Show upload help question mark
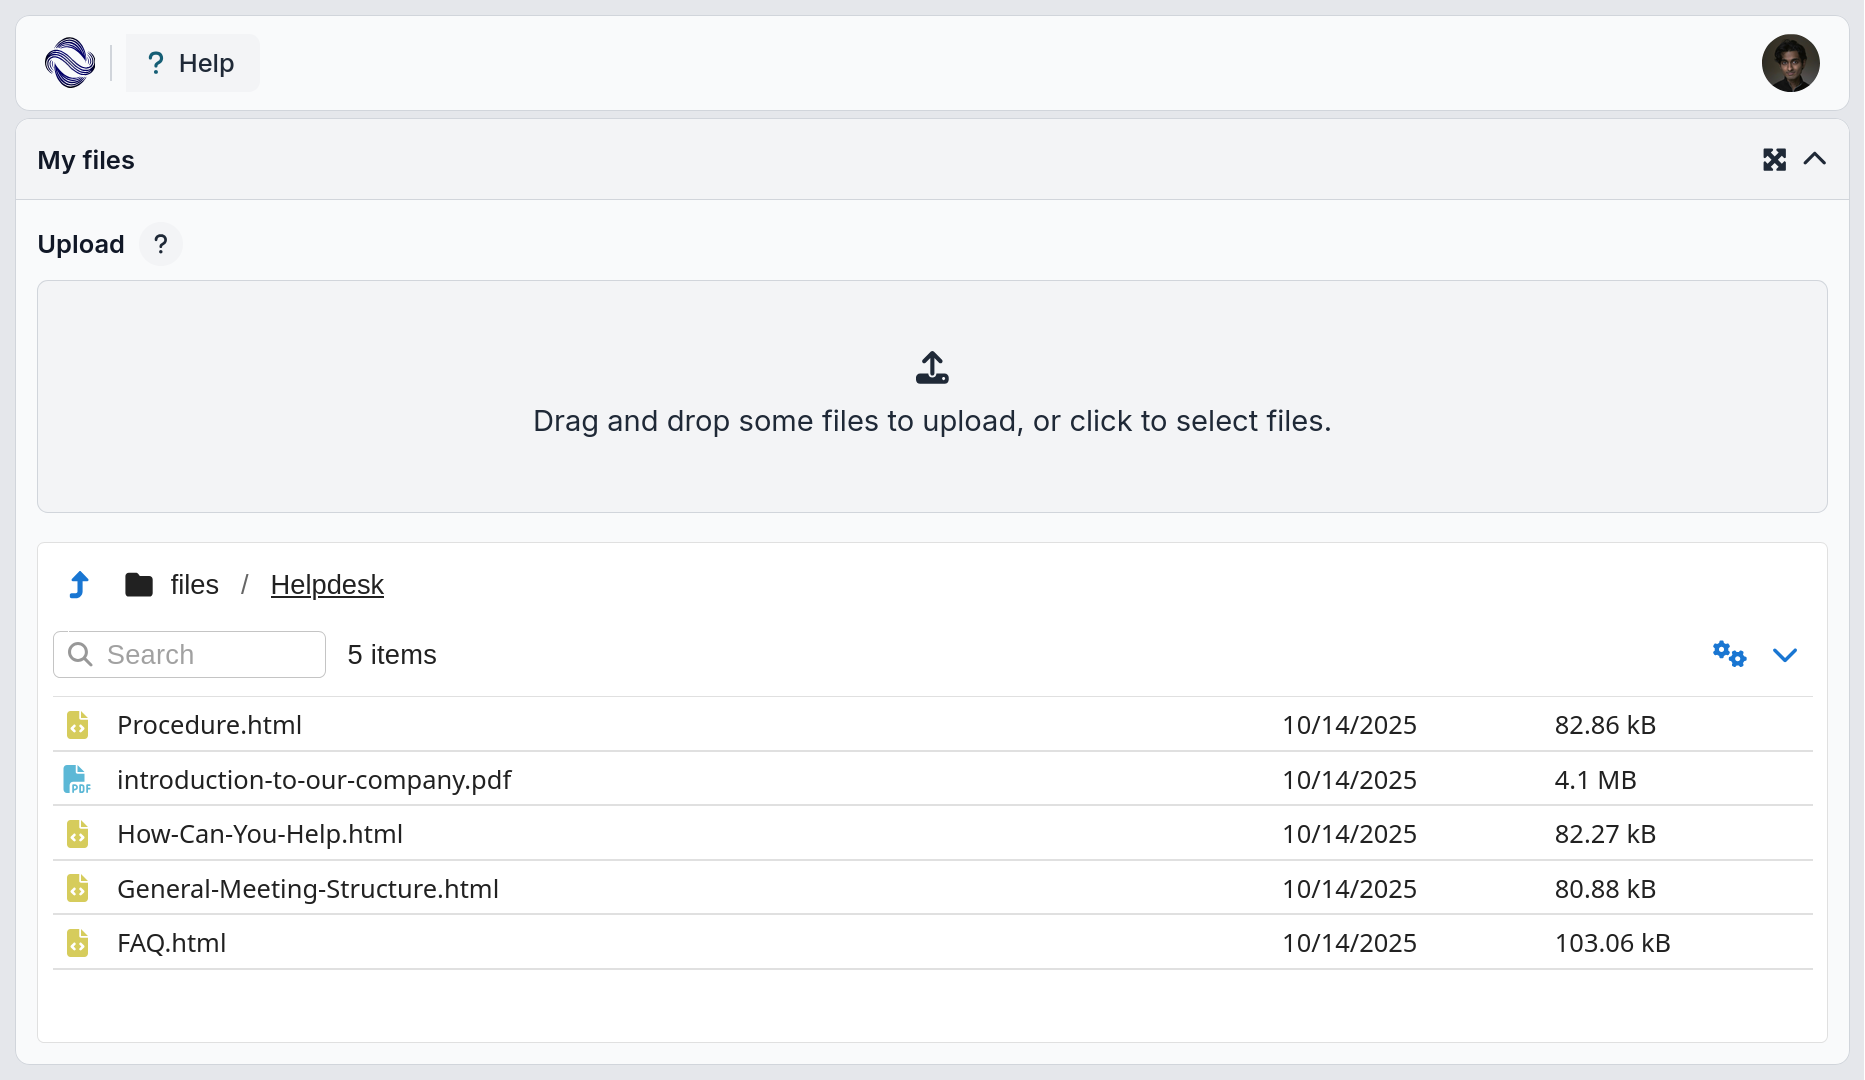Viewport: 1865px width, 1080px height. click(x=160, y=245)
